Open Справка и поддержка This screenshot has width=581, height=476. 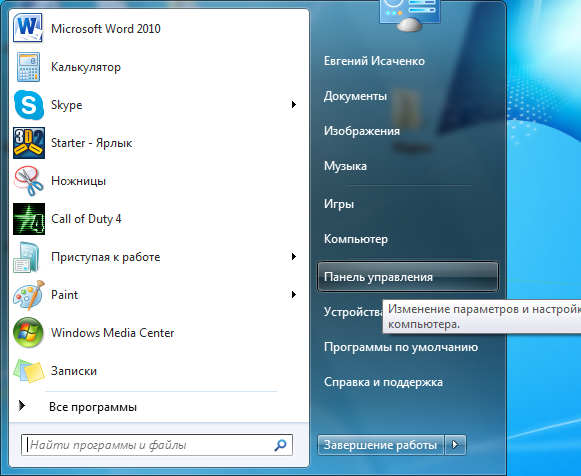[x=383, y=382]
